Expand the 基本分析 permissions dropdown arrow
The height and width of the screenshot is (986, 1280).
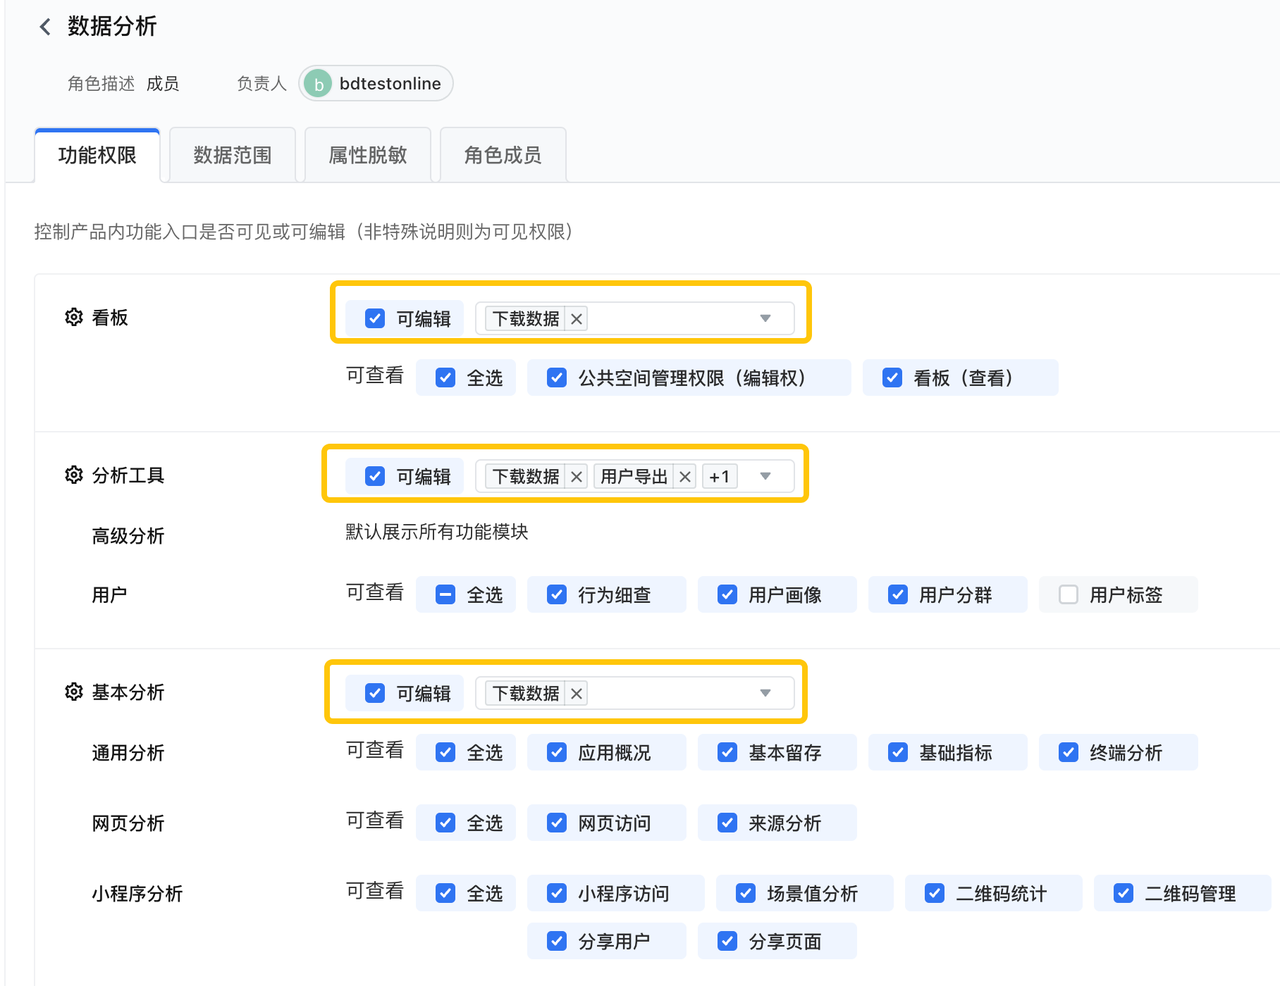[x=765, y=694]
